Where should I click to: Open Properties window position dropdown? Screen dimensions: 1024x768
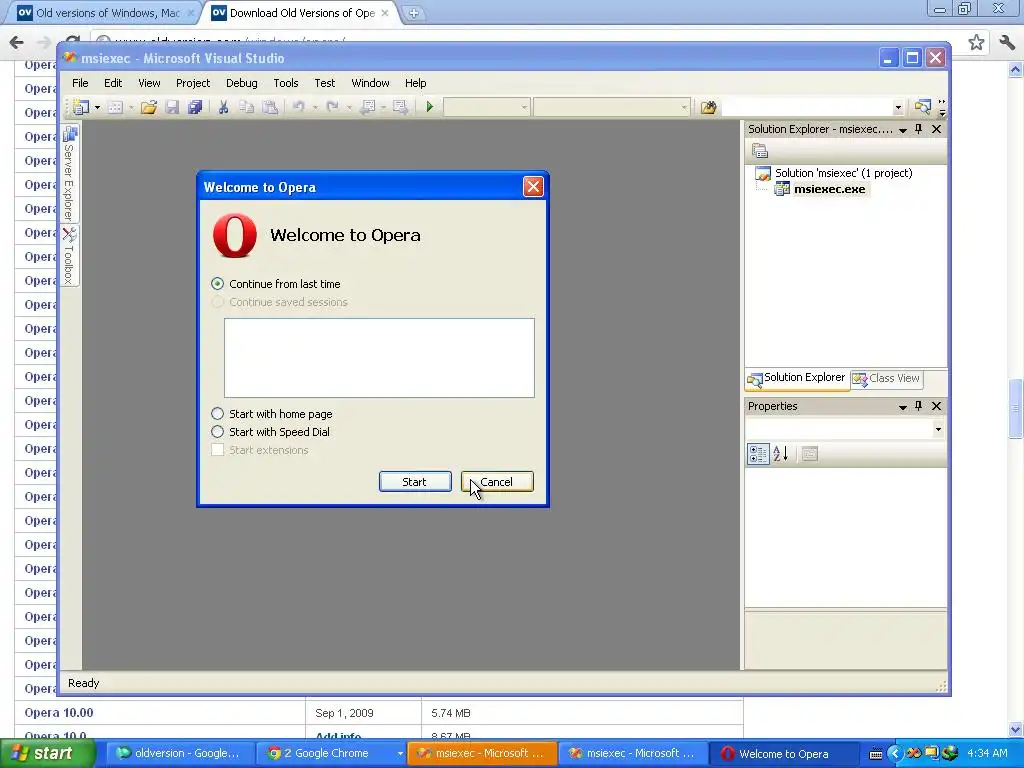(903, 407)
